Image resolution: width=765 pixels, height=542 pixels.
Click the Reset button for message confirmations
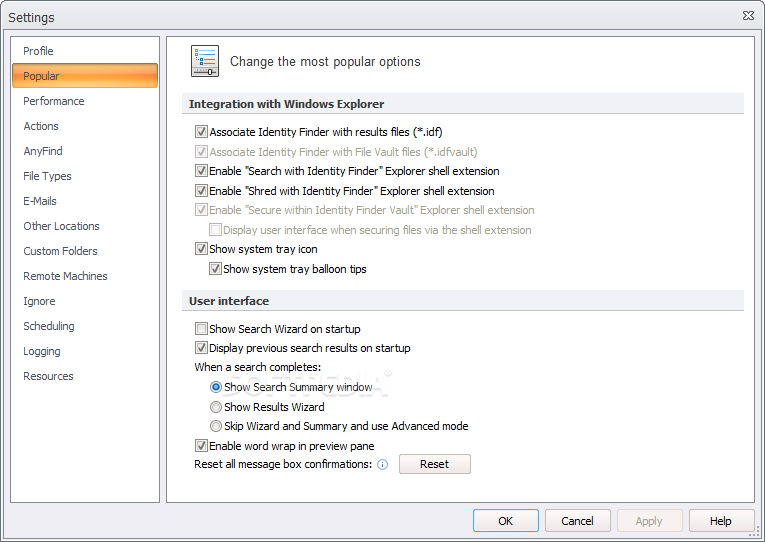[x=435, y=464]
